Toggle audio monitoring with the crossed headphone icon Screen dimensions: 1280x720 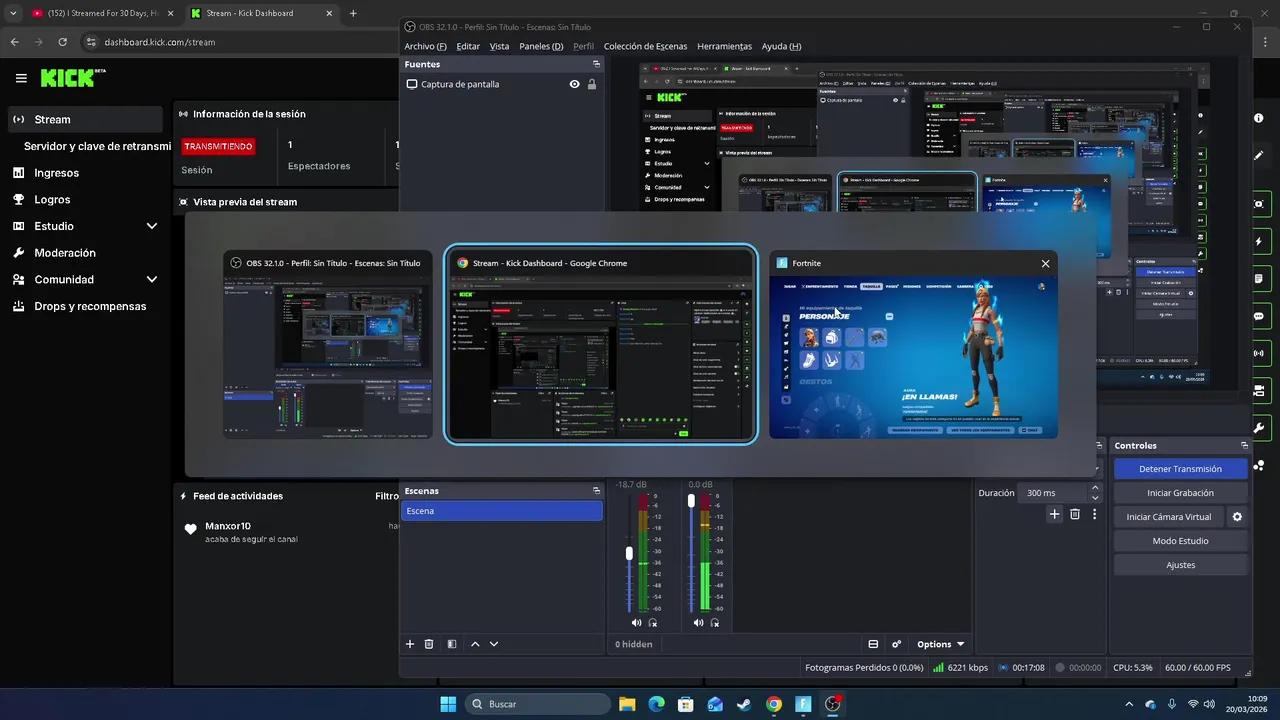pyautogui.click(x=653, y=622)
